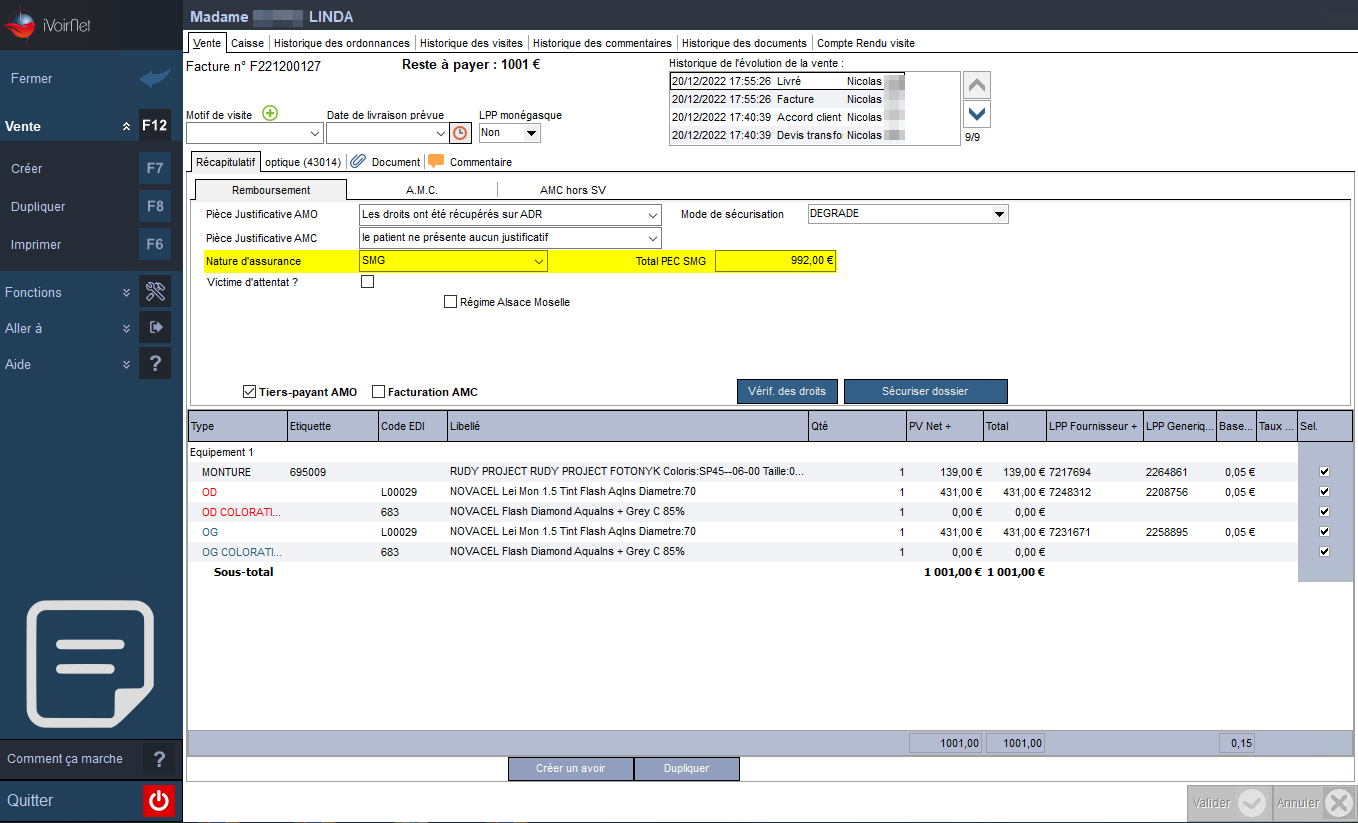Open the LPP monégasque dropdown
Screen dimensions: 1358x823
(x=510, y=133)
